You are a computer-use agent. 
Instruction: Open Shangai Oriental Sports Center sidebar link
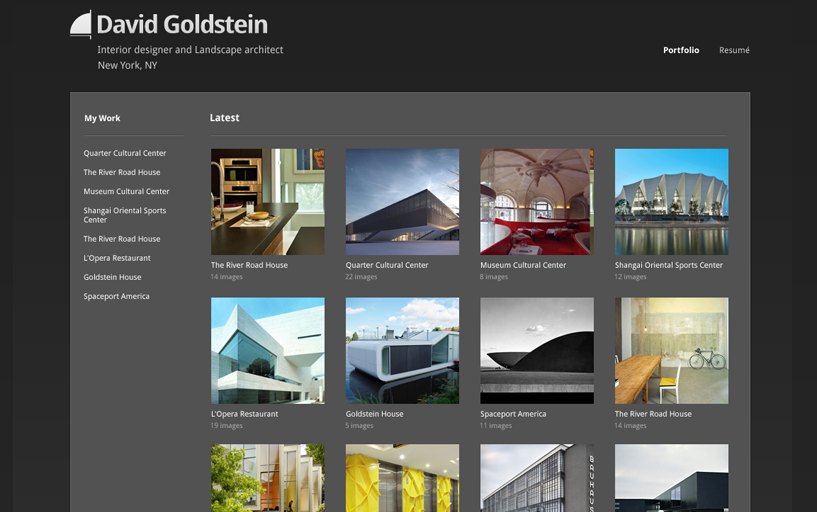tap(125, 215)
